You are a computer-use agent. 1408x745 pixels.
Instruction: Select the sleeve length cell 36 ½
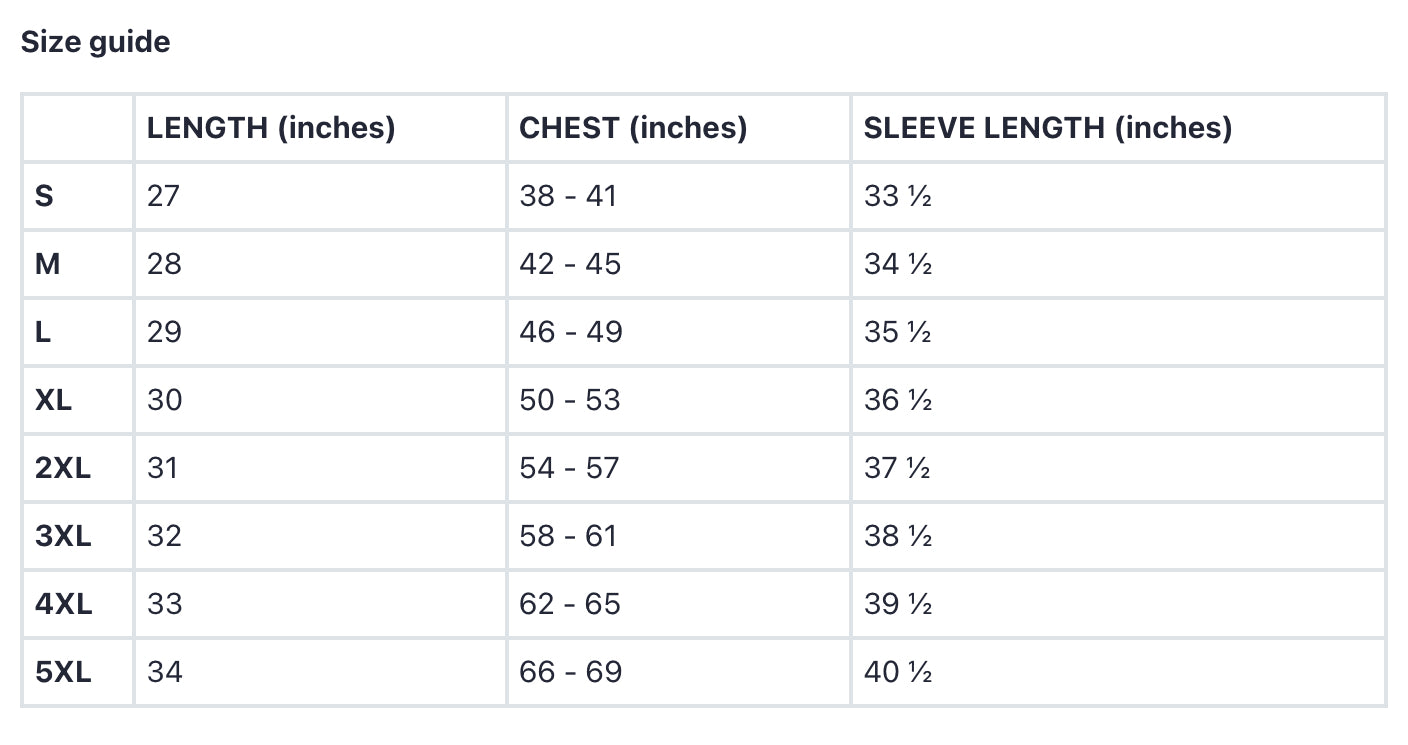898,400
